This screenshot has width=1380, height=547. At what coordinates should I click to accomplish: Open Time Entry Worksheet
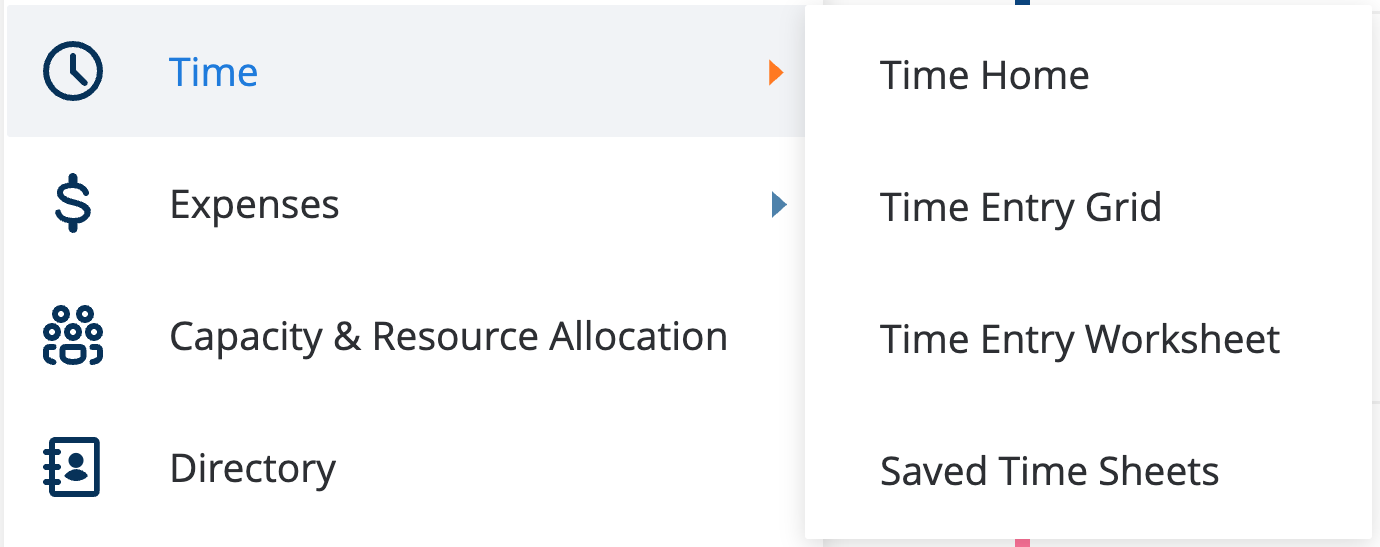[x=1080, y=339]
